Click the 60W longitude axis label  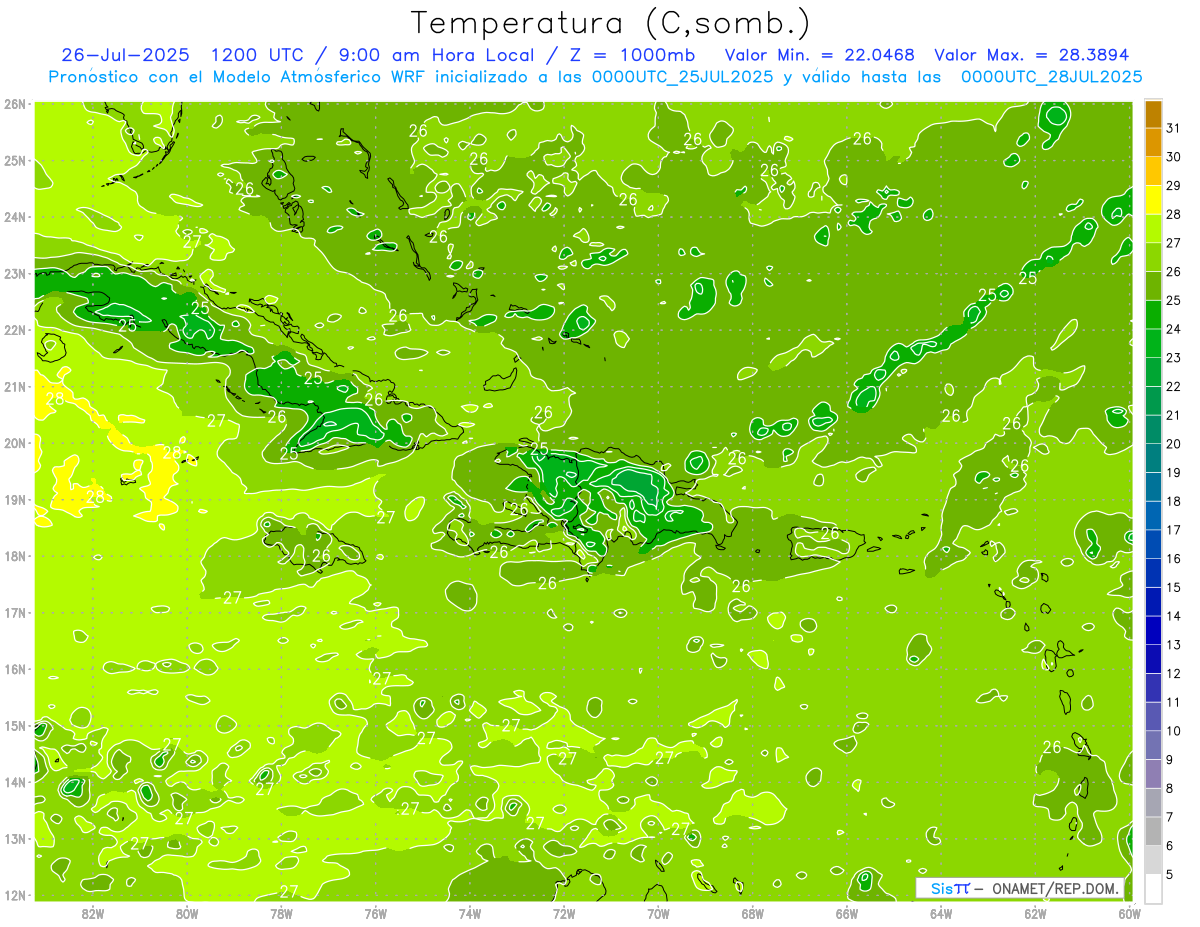[x=1129, y=912]
